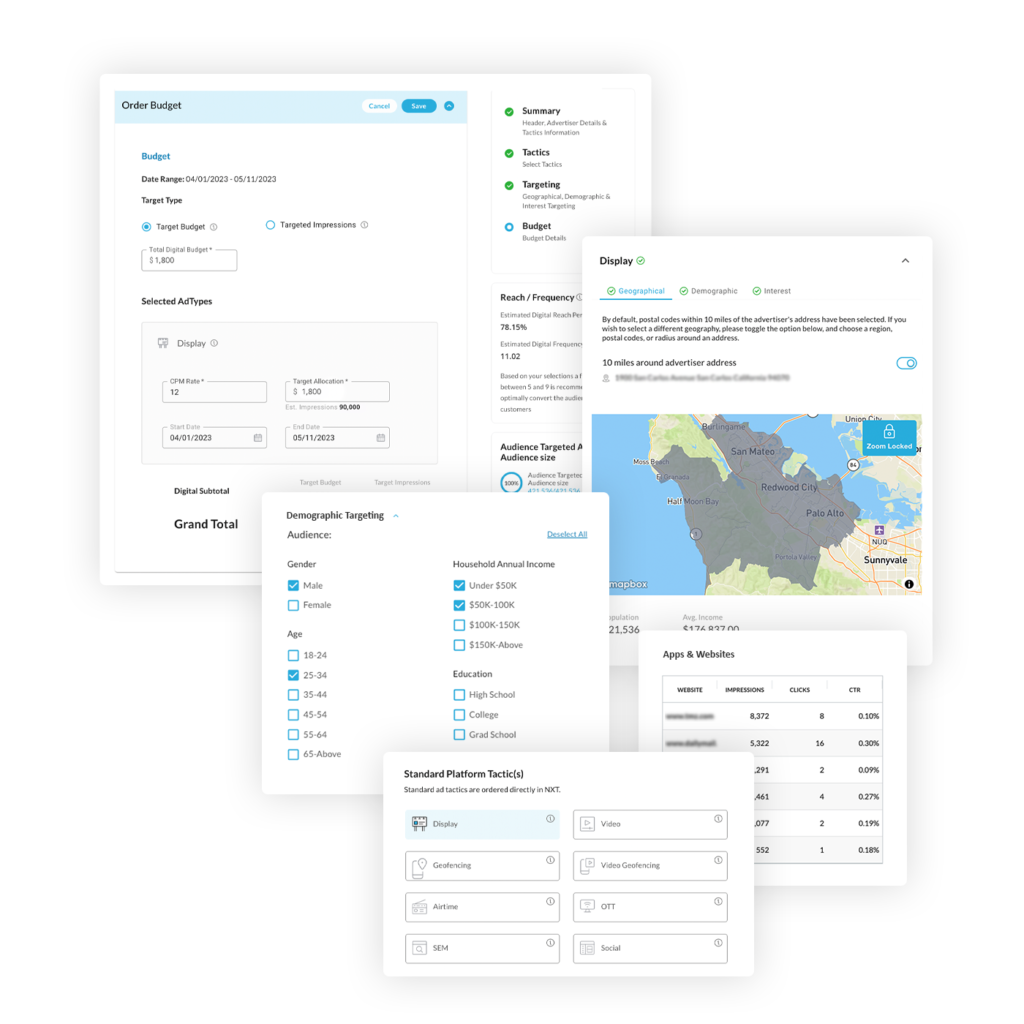
Task: Click the info icon beside Target Budget
Action: click(x=214, y=227)
